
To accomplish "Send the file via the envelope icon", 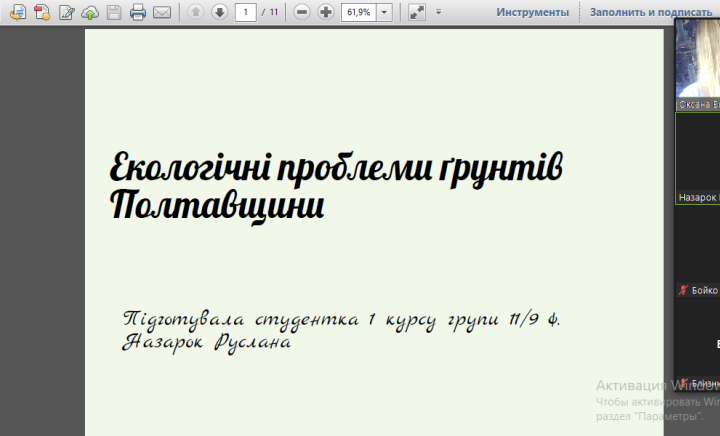I will point(162,12).
